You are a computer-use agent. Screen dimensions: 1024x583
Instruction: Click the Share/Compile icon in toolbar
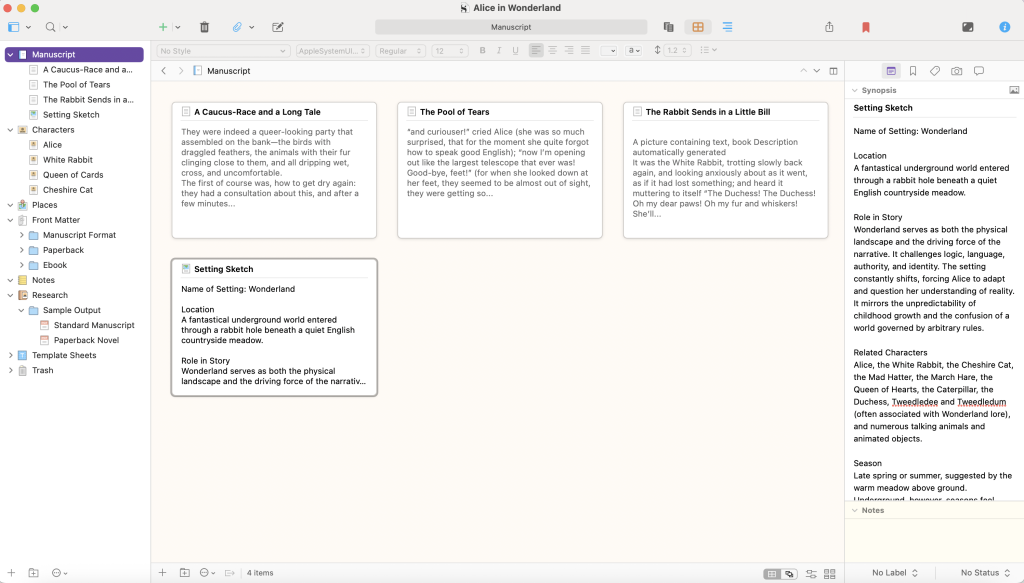pos(829,27)
